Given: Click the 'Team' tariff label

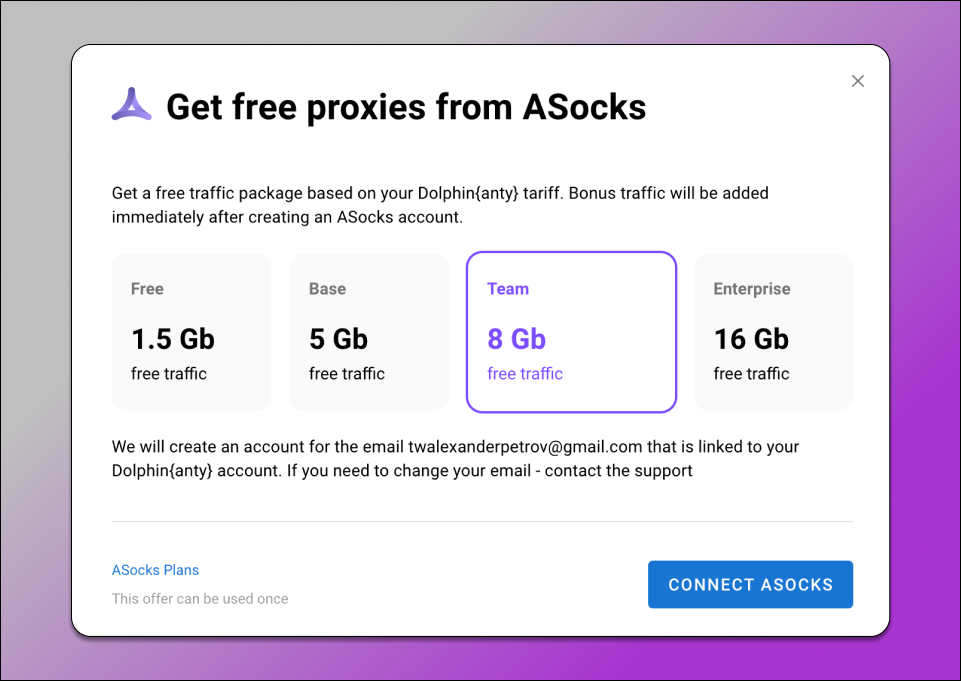Looking at the screenshot, I should click(x=508, y=289).
